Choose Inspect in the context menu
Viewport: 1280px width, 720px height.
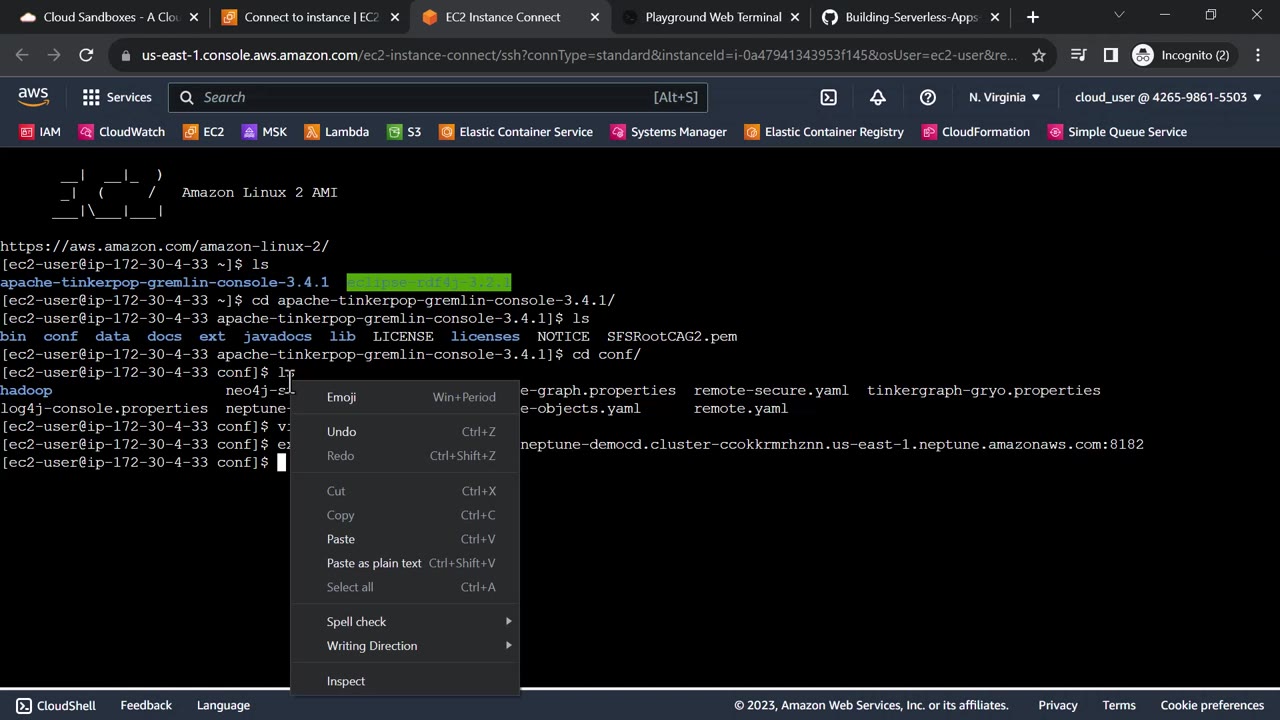pos(346,681)
